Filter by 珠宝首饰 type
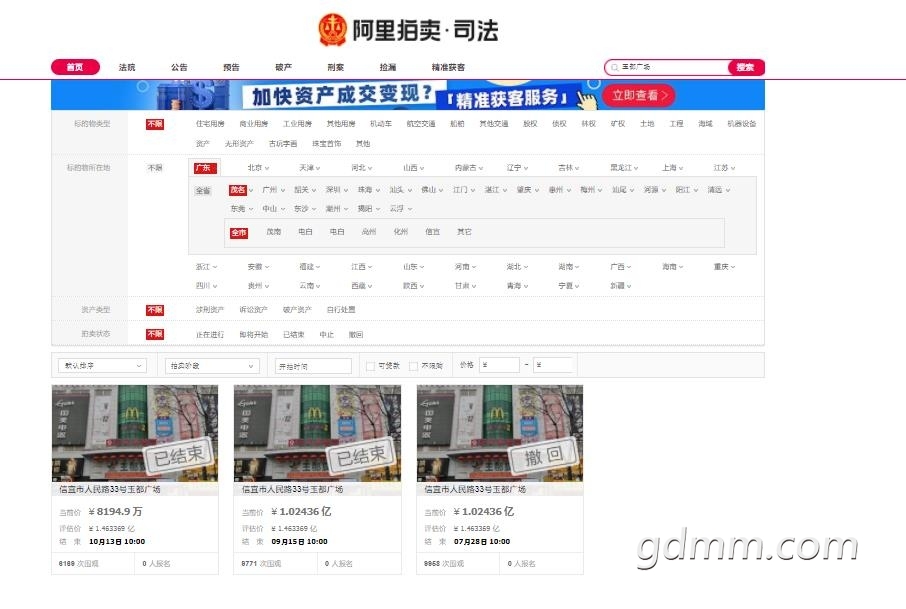 tap(326, 143)
